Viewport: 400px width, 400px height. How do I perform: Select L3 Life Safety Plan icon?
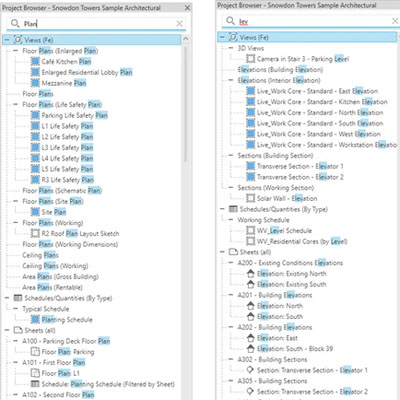click(35, 147)
